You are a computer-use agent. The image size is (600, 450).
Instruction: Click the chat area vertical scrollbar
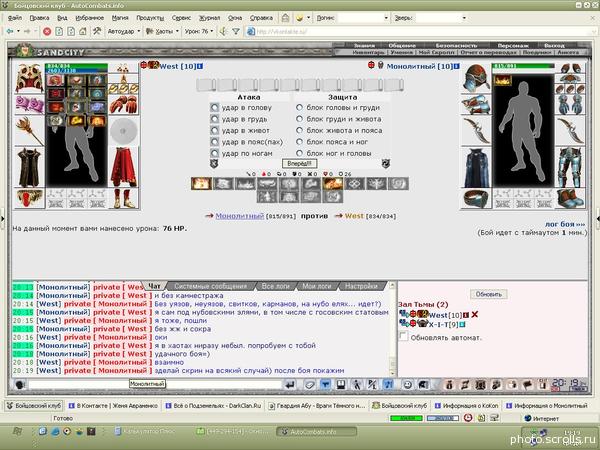coord(392,329)
